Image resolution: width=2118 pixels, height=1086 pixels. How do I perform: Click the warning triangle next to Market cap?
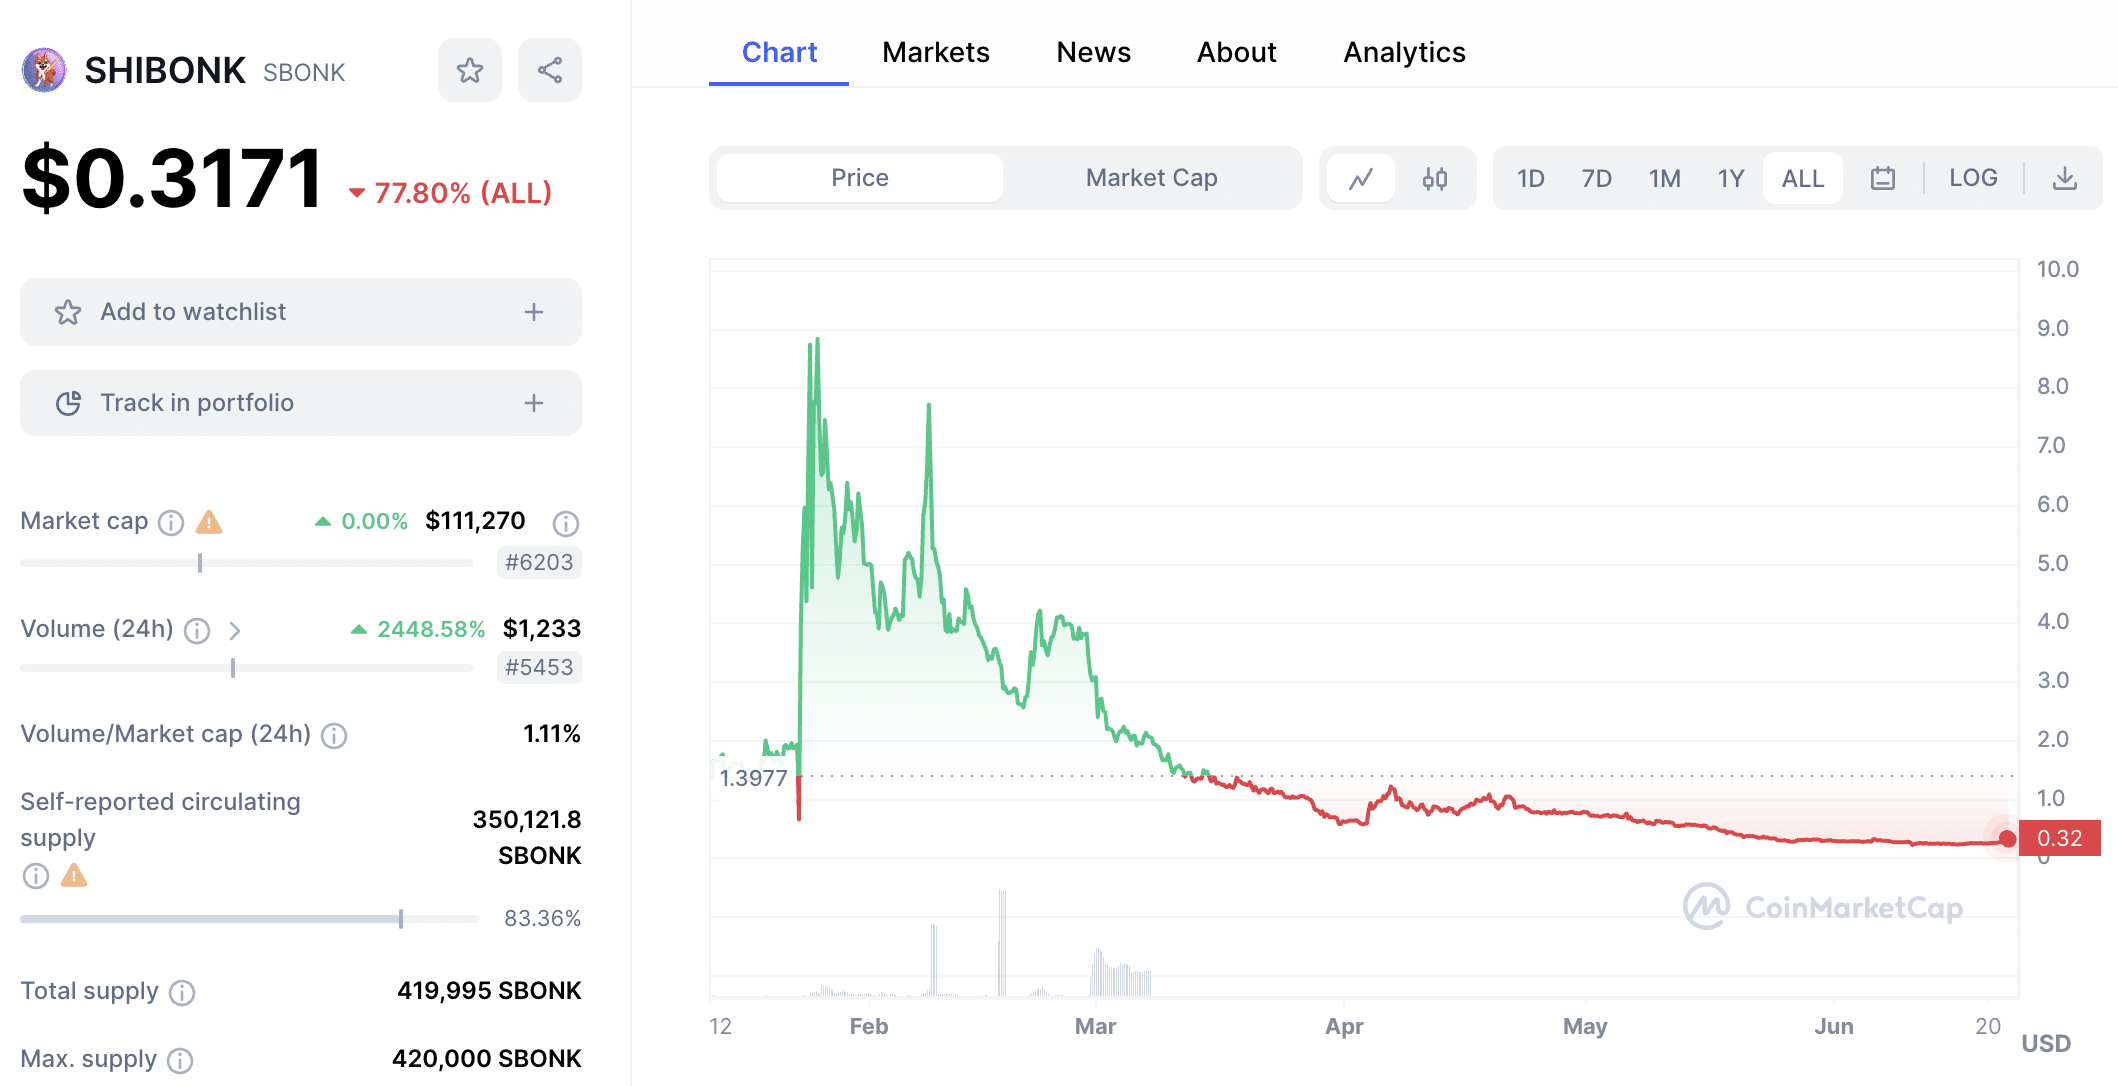coord(209,521)
